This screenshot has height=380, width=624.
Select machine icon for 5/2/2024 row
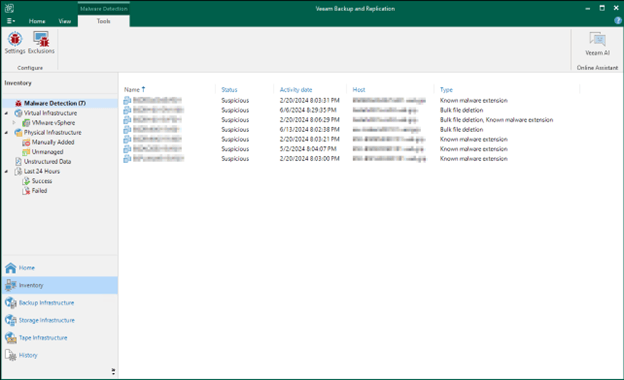127,149
